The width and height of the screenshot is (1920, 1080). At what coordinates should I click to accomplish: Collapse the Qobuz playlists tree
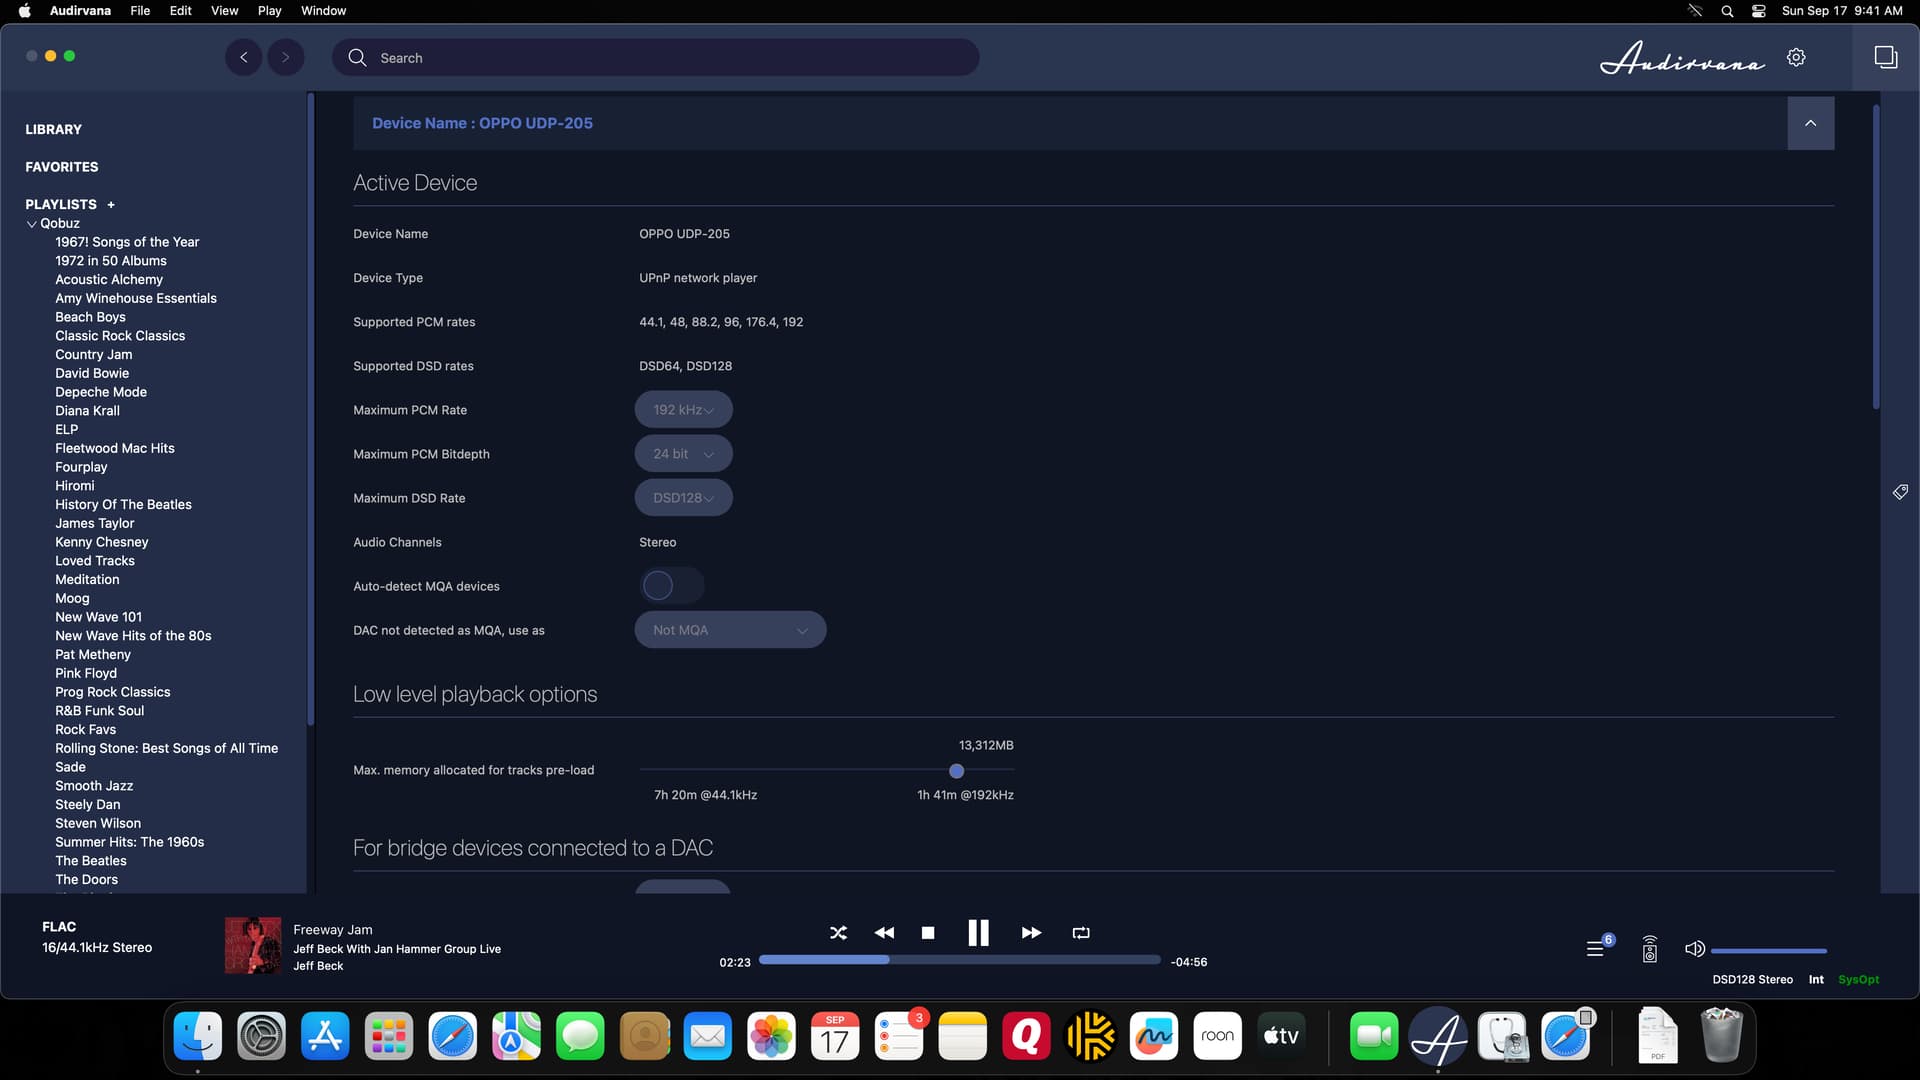pyautogui.click(x=31, y=224)
